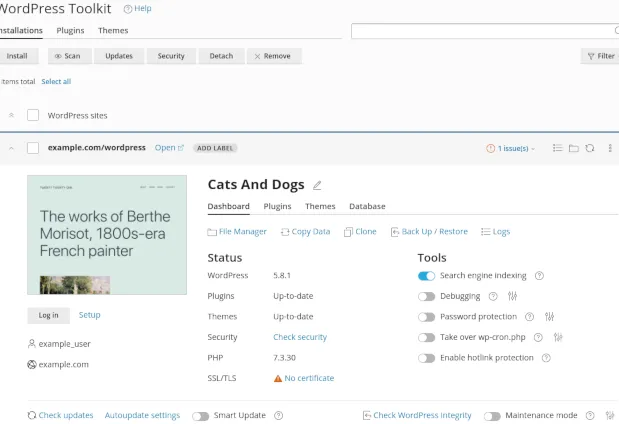Open the Filter dropdown
The image size is (619, 424).
pos(601,56)
